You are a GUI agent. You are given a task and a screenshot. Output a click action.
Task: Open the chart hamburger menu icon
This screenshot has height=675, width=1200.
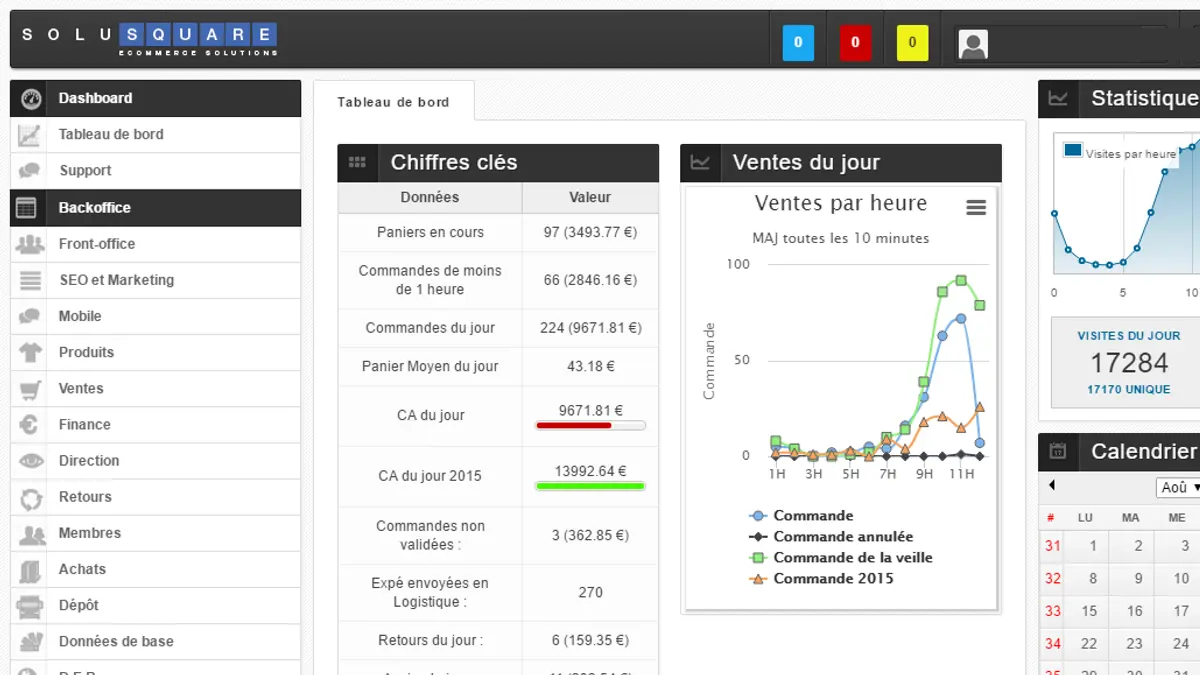click(976, 208)
